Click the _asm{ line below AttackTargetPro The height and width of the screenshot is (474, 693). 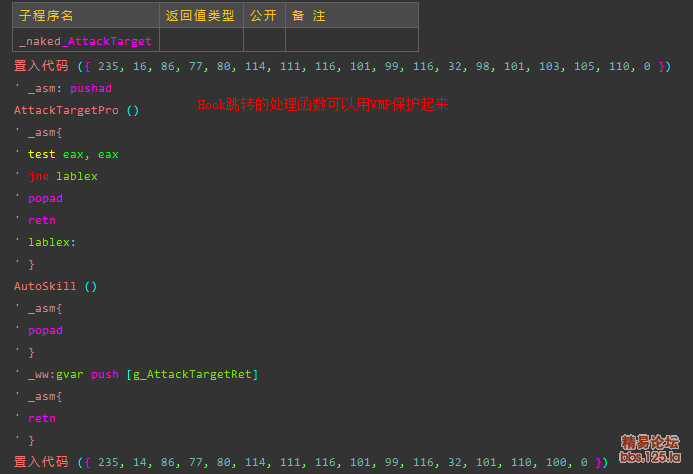tap(45, 132)
